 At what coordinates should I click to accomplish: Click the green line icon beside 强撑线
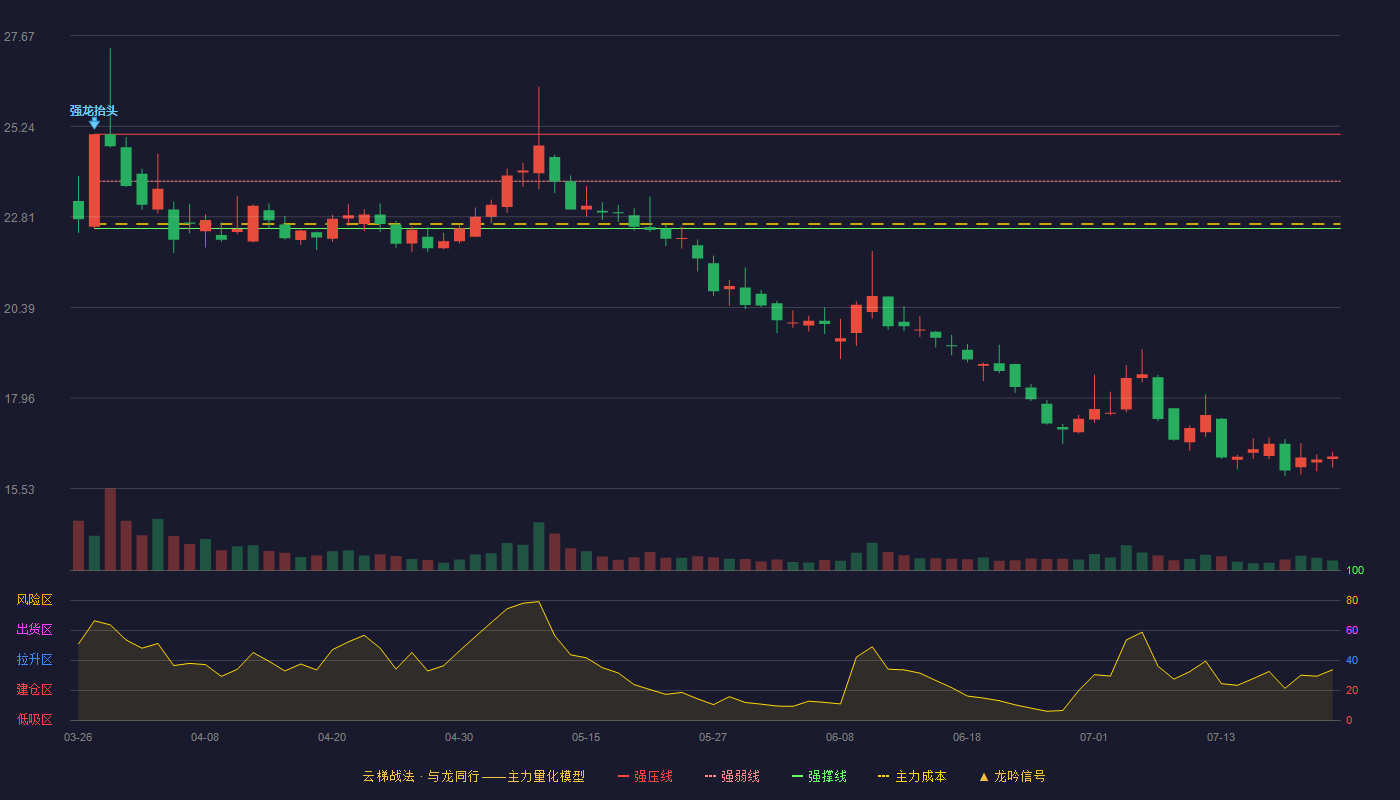click(797, 776)
